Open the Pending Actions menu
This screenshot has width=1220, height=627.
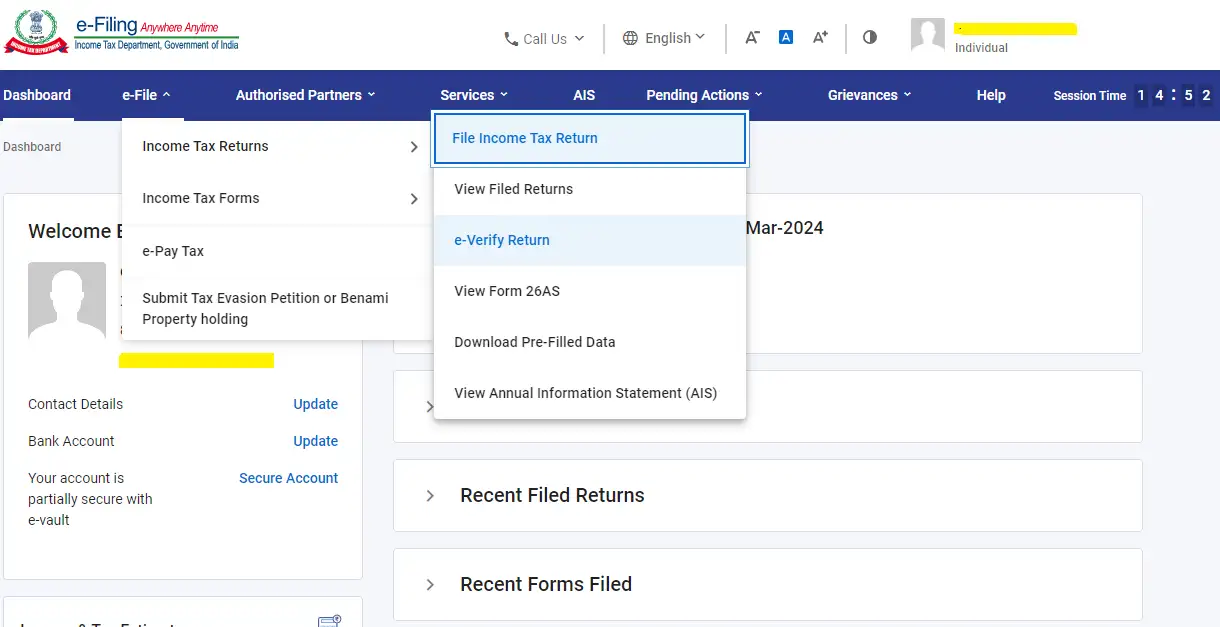697,95
